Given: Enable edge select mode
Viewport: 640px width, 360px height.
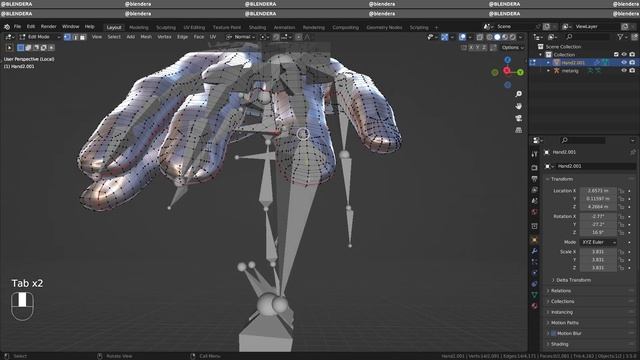Looking at the screenshot, I should pyautogui.click(x=75, y=37).
